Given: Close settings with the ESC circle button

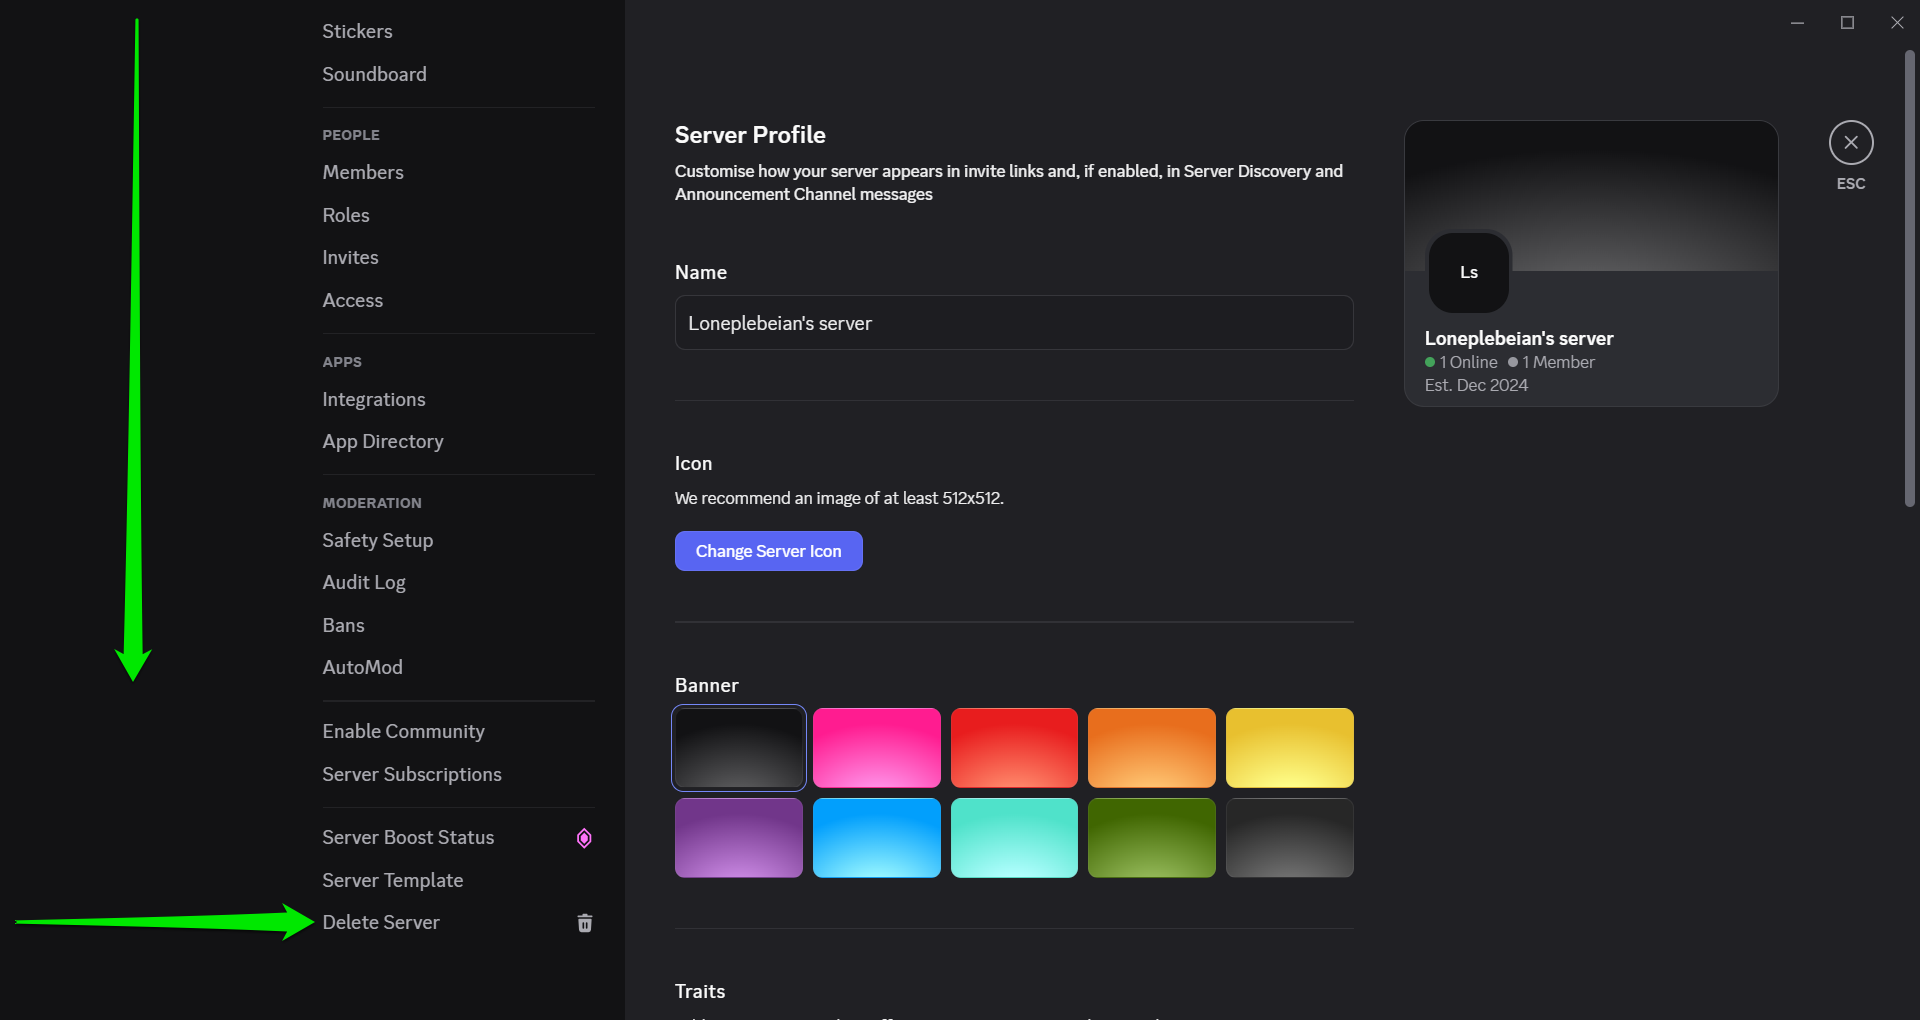Looking at the screenshot, I should pyautogui.click(x=1850, y=143).
